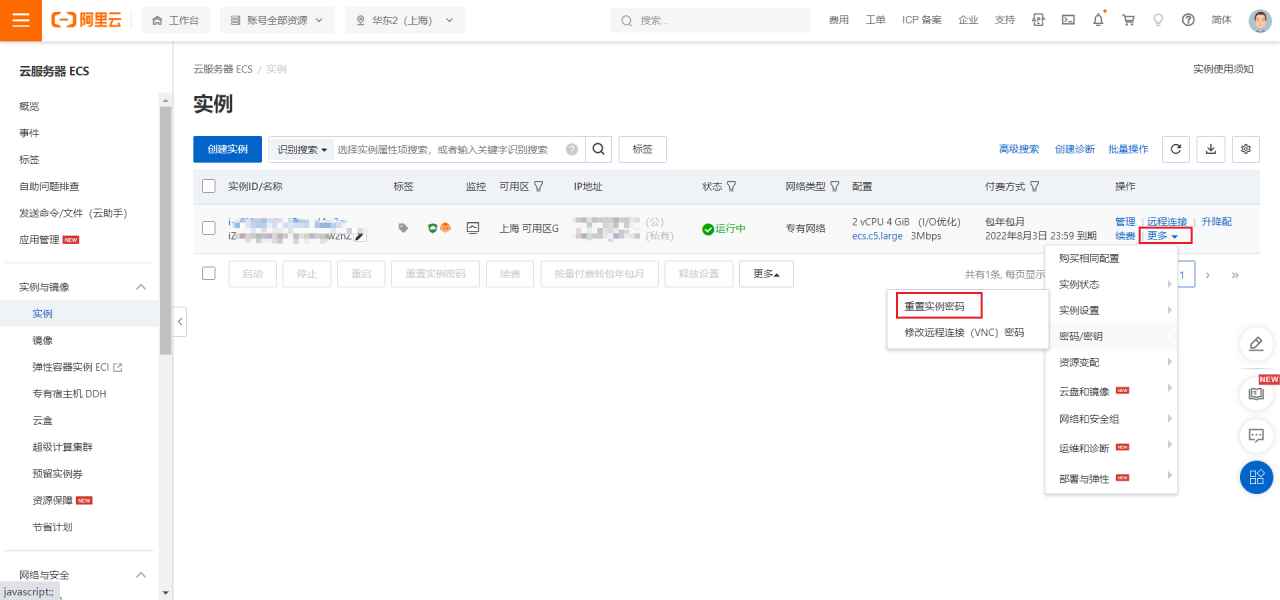The height and width of the screenshot is (600, 1280).
Task: Check the instance row checkbox
Action: (209, 228)
